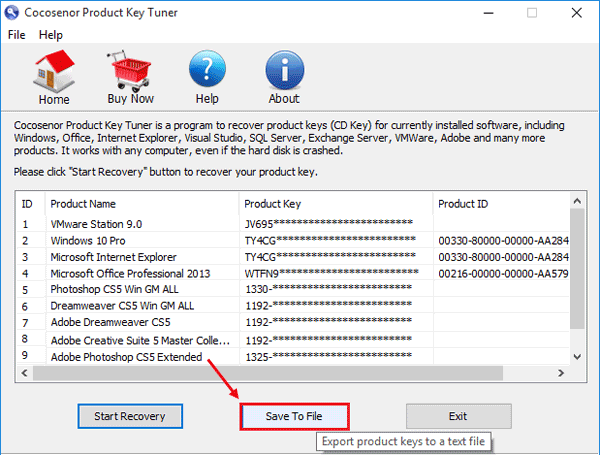Select Dreamweaver CS5 Win GM ALL row
This screenshot has width=600, height=455.
point(293,306)
